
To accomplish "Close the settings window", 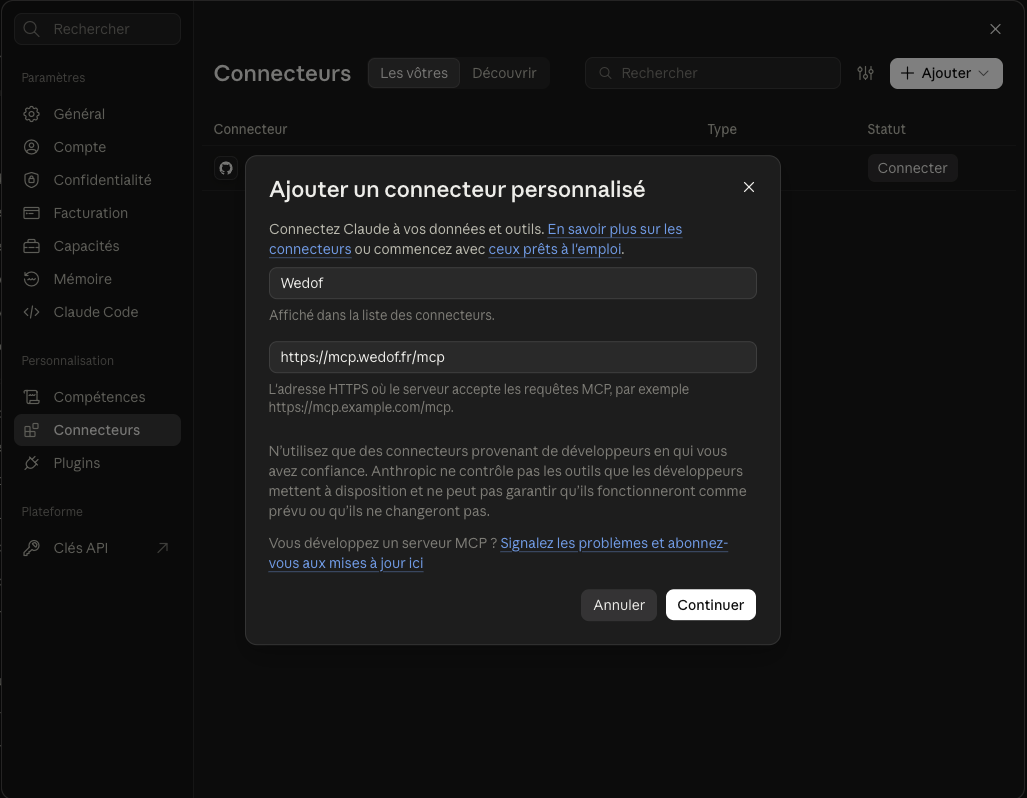I will pos(995,29).
